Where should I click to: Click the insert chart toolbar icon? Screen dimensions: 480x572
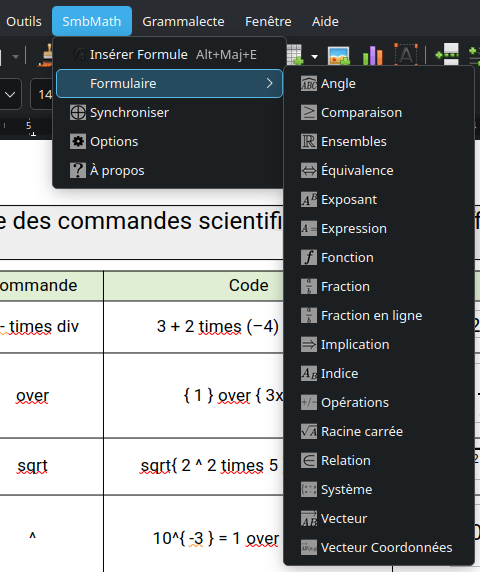[372, 56]
